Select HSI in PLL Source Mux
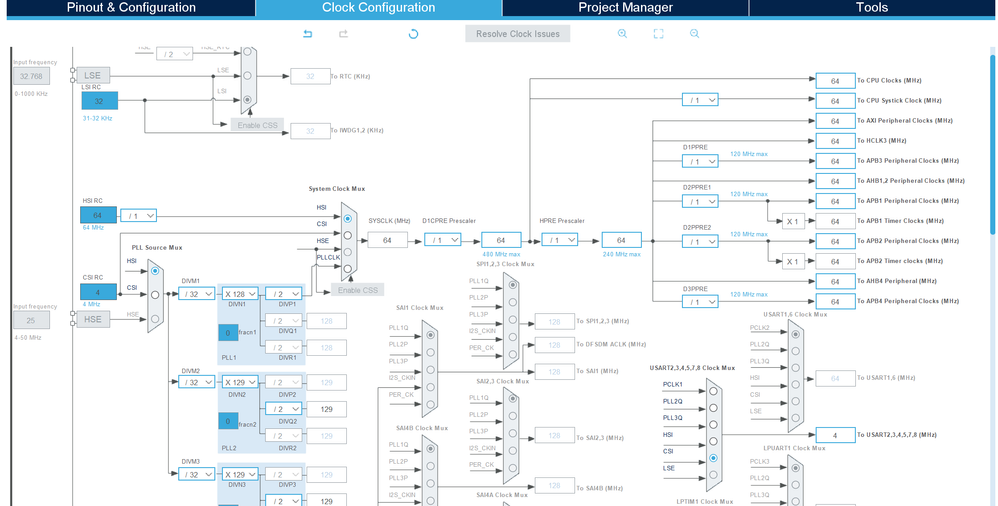Viewport: 998px width, 506px height. pos(155,271)
